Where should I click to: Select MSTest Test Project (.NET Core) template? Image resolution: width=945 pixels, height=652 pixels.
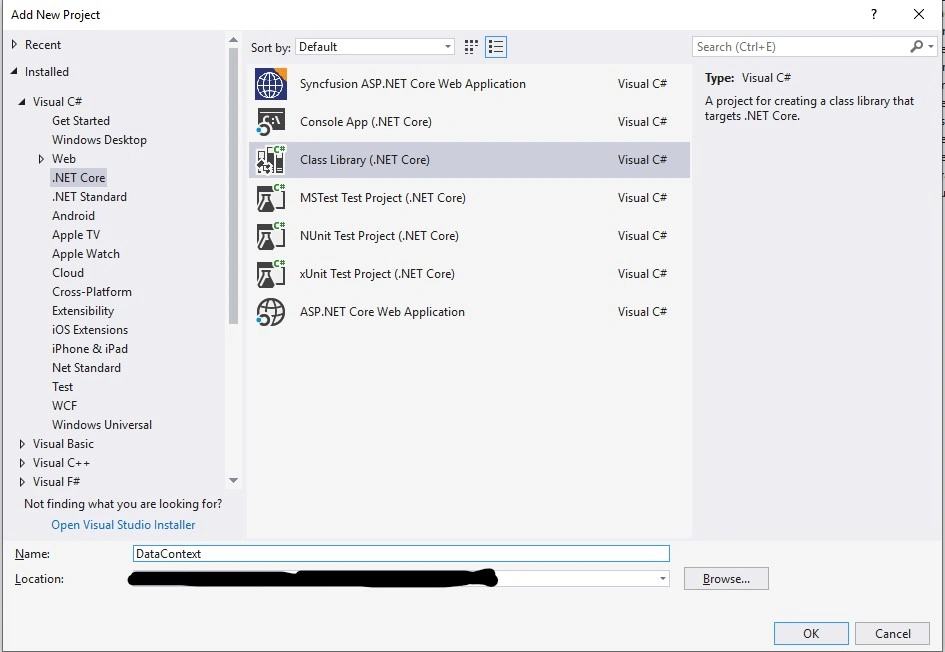469,198
